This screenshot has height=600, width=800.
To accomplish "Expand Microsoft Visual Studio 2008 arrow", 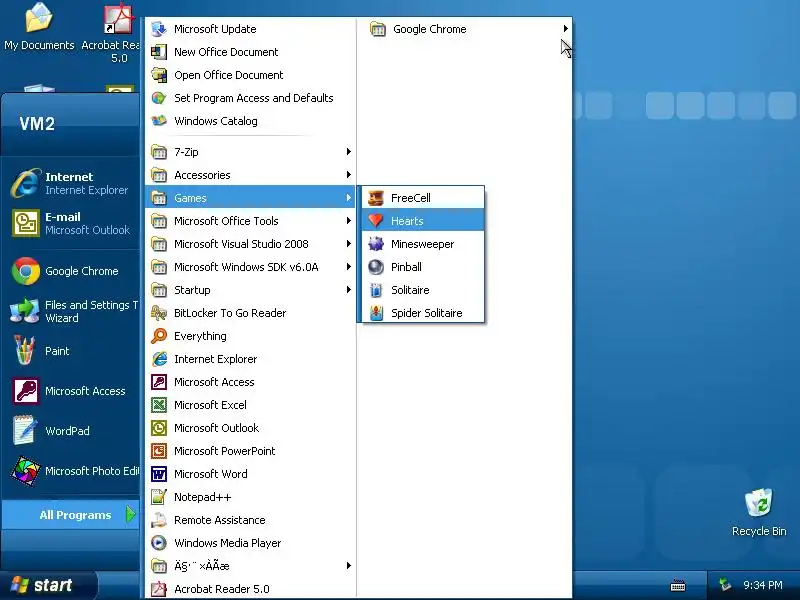I will (x=348, y=243).
